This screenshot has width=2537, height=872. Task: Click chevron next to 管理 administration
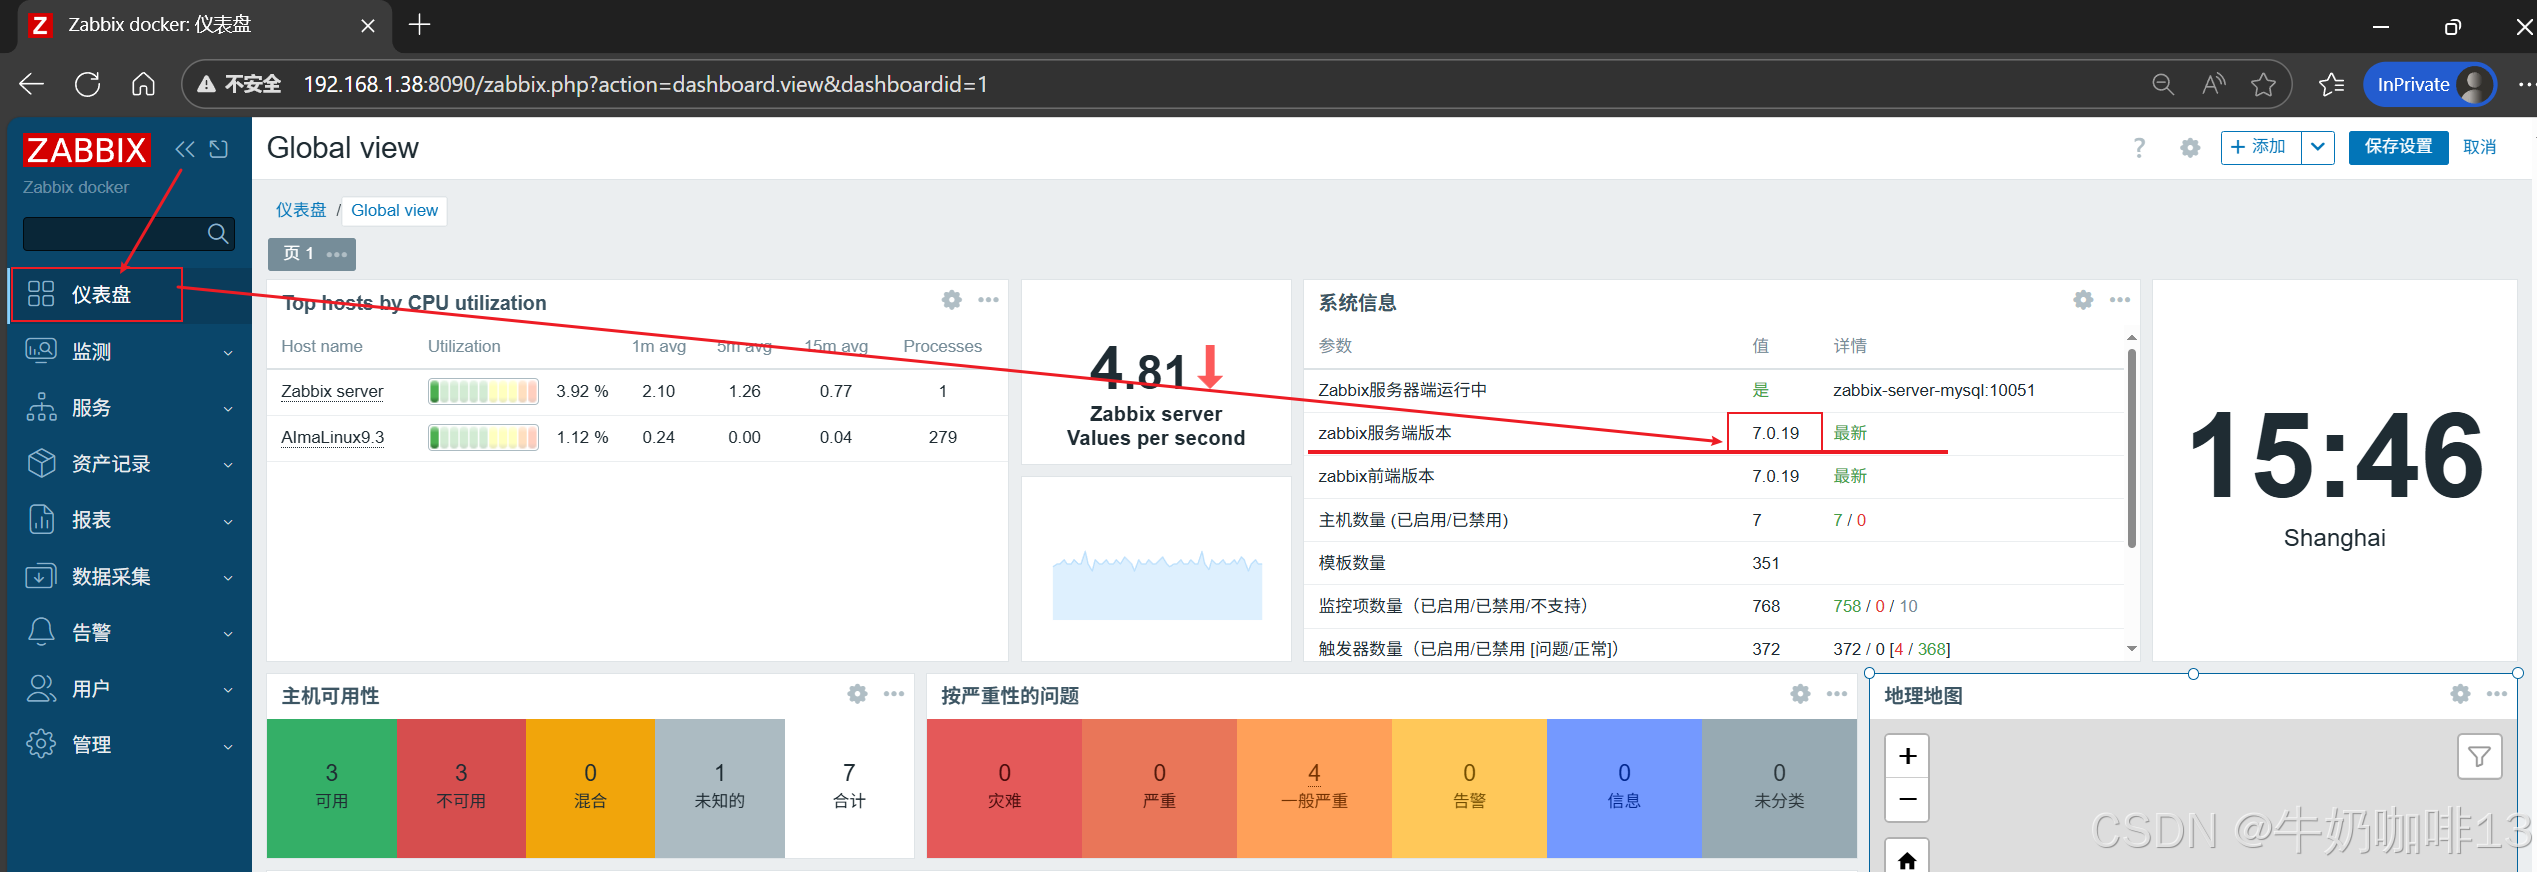(228, 746)
